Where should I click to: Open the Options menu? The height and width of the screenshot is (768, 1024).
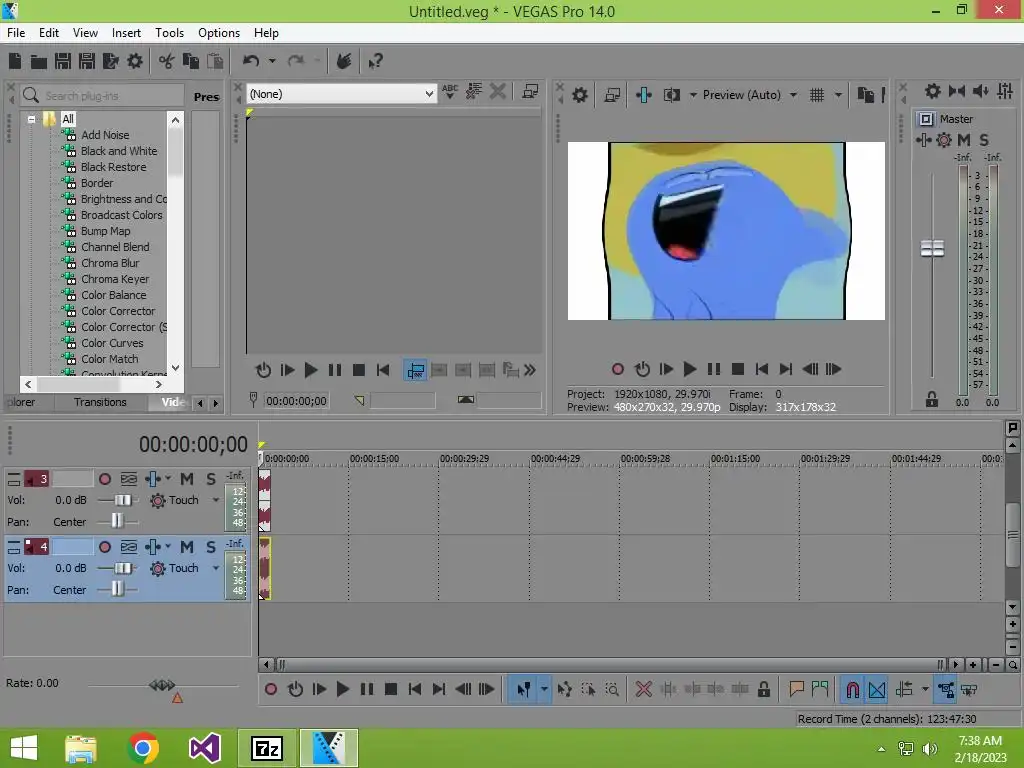(x=219, y=33)
